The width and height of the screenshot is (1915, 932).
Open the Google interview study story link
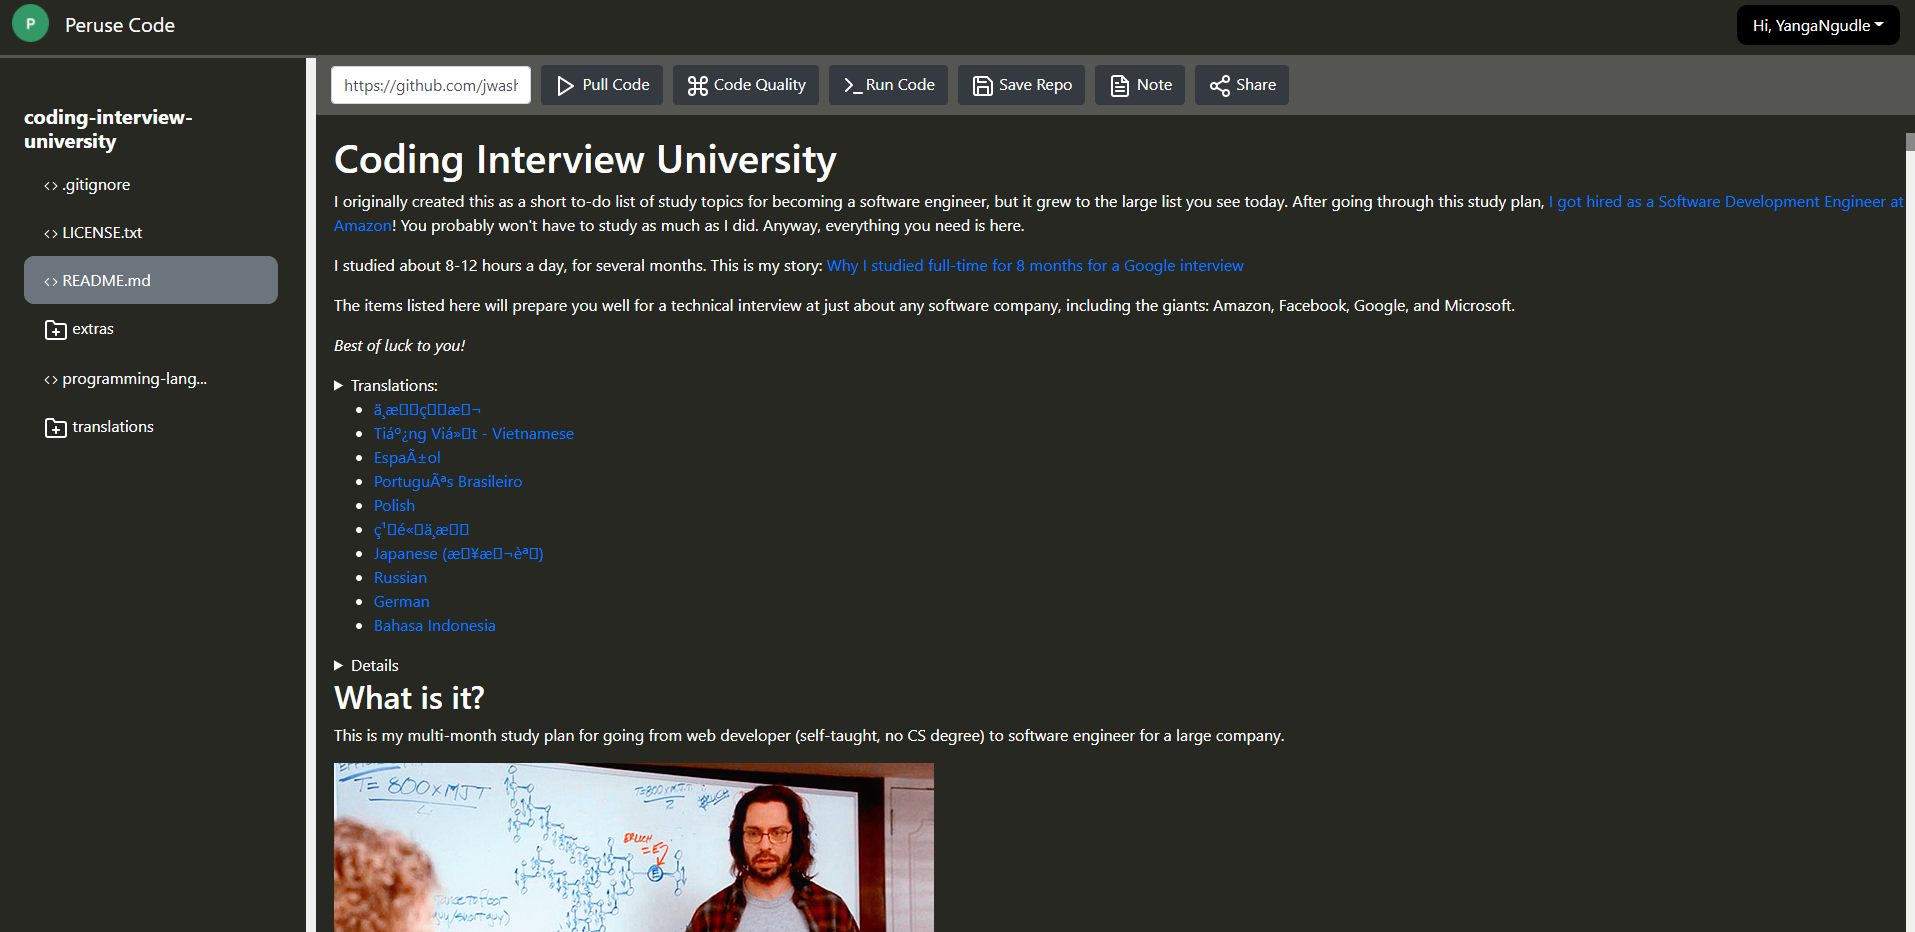click(x=1035, y=266)
